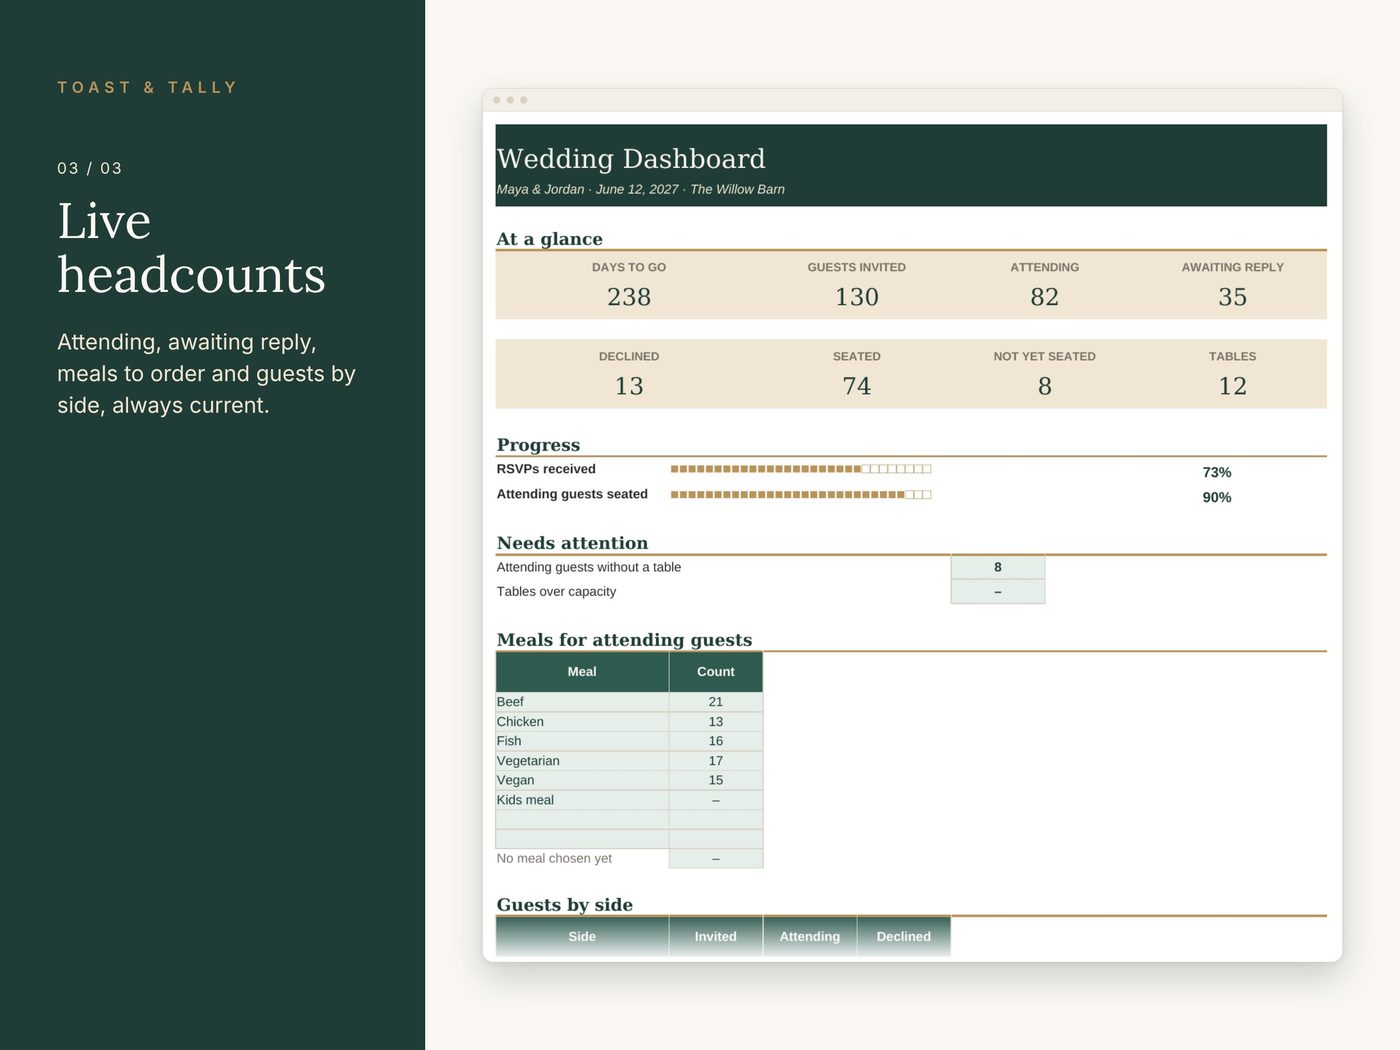This screenshot has height=1050, width=1400.
Task: Click the Attending guests seated progress bar
Action: pyautogui.click(x=801, y=494)
